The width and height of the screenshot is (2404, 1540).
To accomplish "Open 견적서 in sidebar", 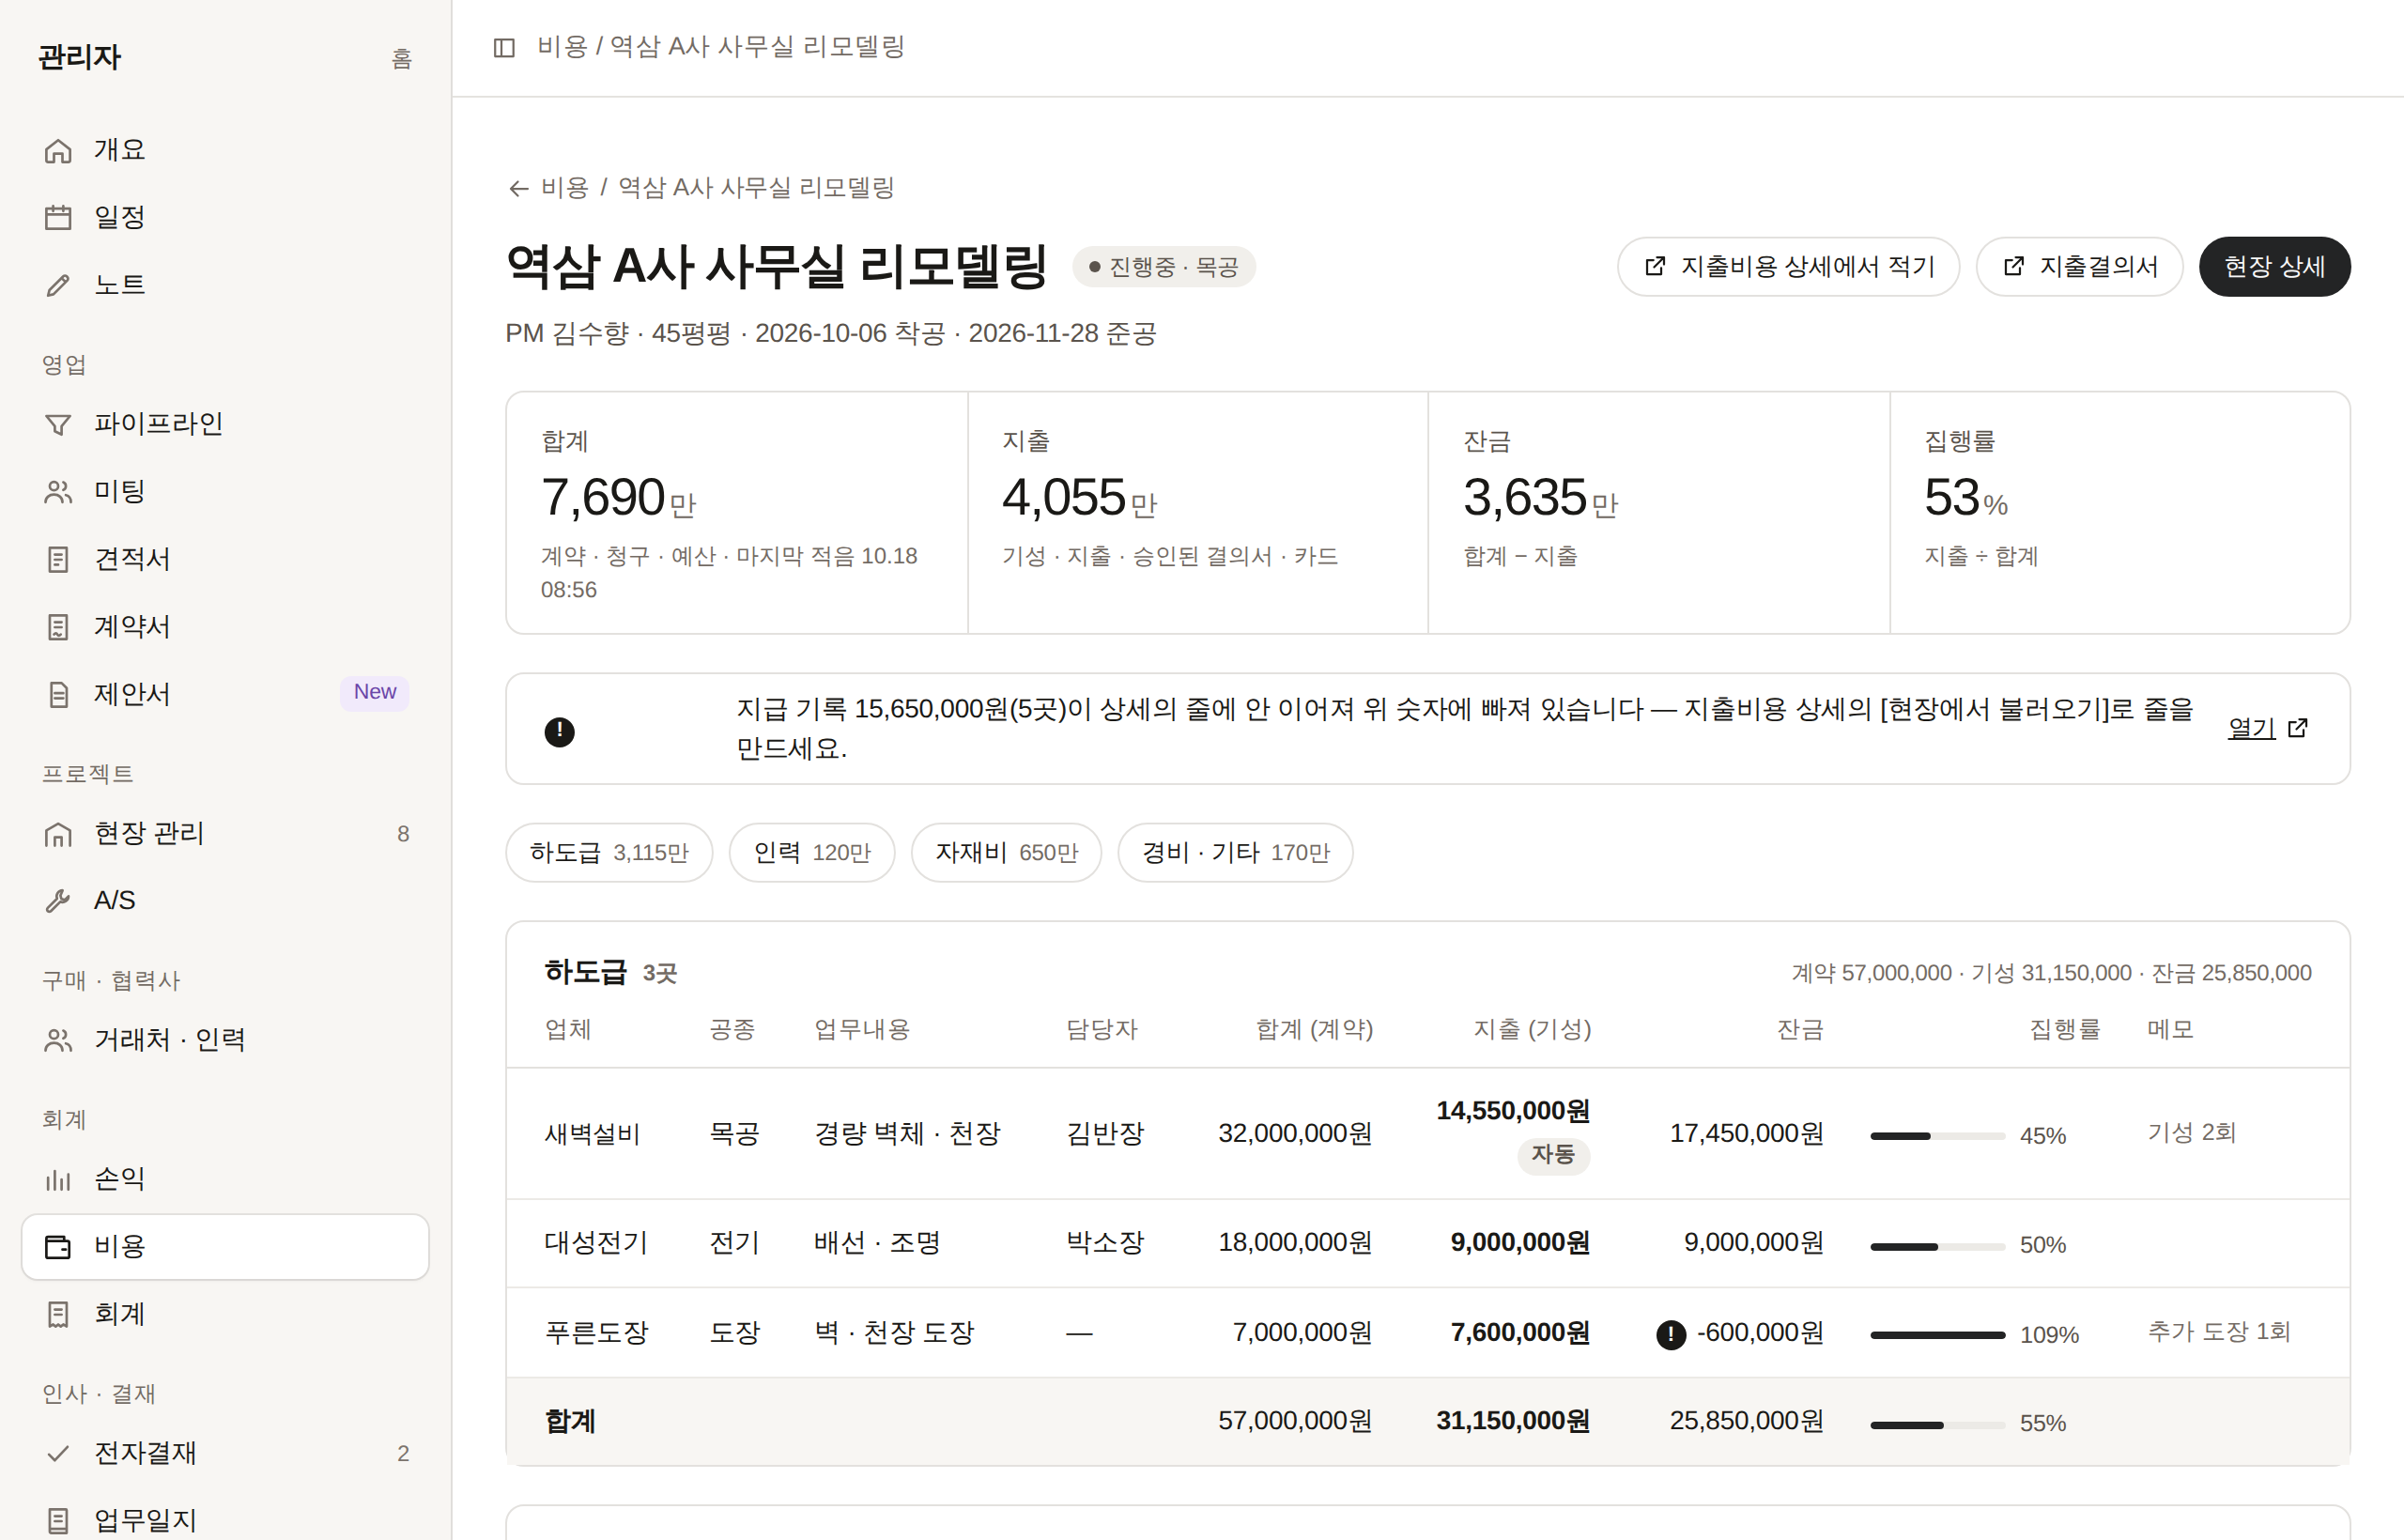I will click(225, 559).
